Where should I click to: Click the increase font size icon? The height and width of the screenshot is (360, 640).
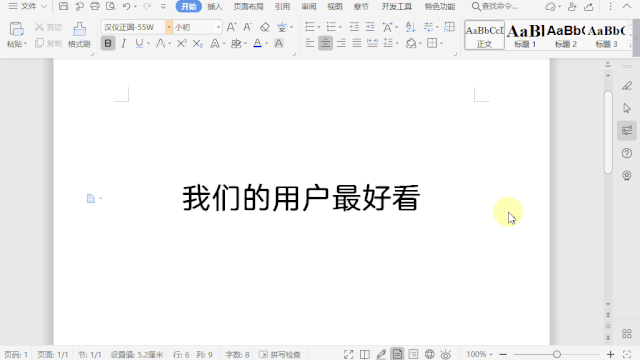coord(231,27)
